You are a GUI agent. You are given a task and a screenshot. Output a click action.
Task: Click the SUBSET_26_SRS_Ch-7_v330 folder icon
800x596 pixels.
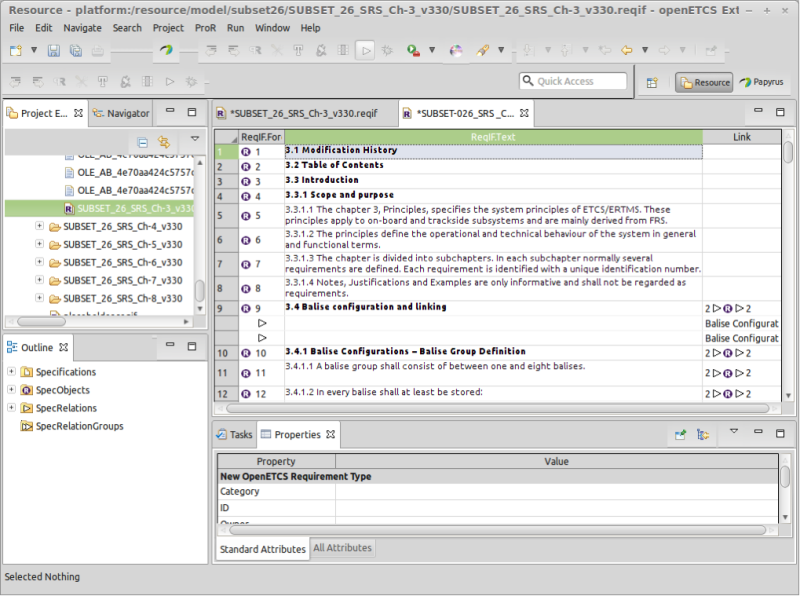point(55,281)
